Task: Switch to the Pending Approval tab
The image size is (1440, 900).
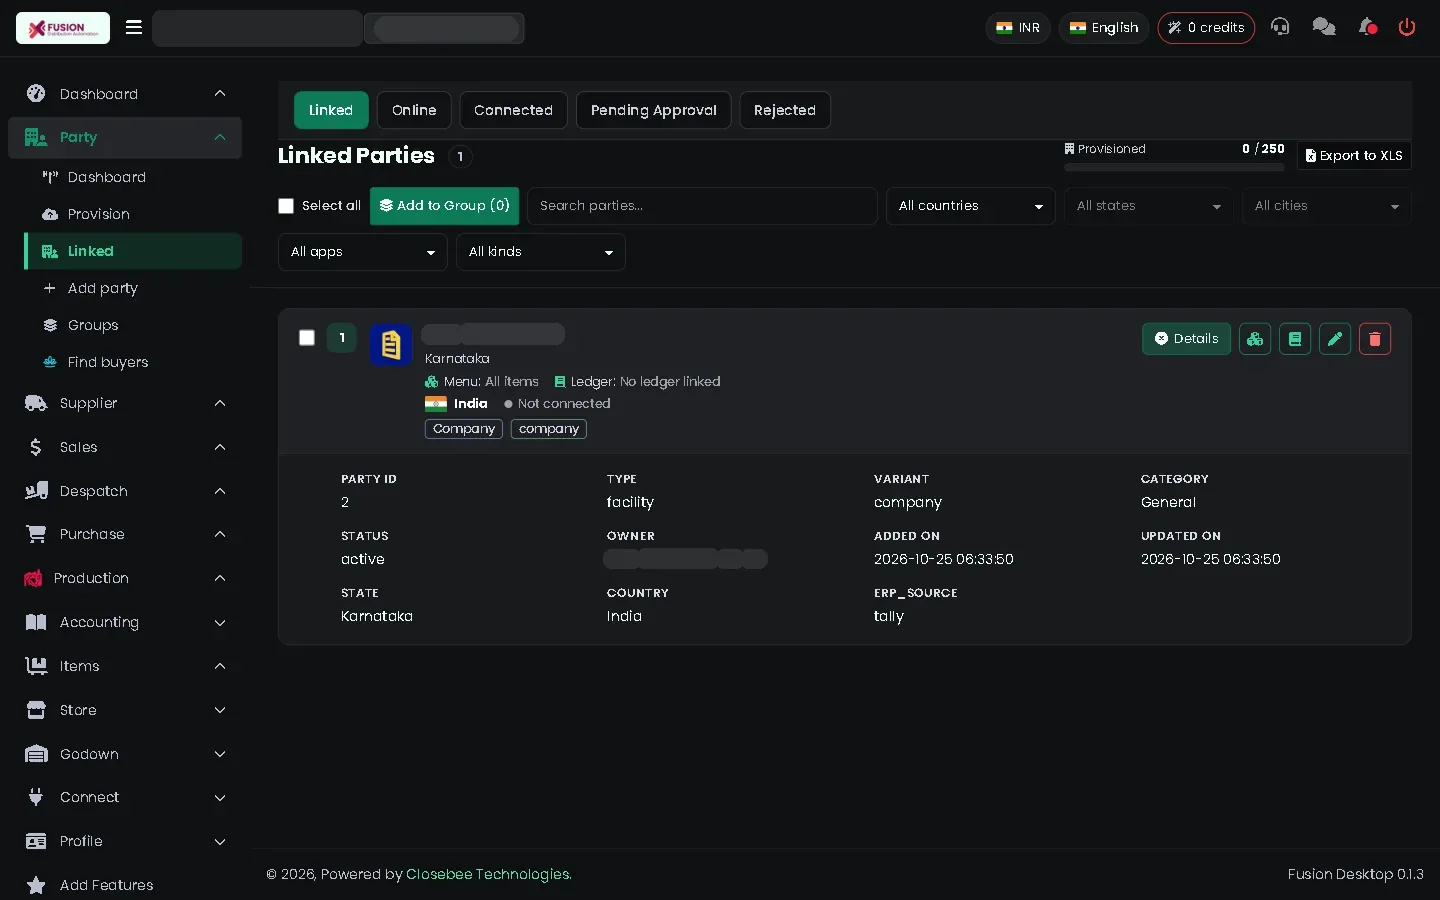Action: point(653,110)
